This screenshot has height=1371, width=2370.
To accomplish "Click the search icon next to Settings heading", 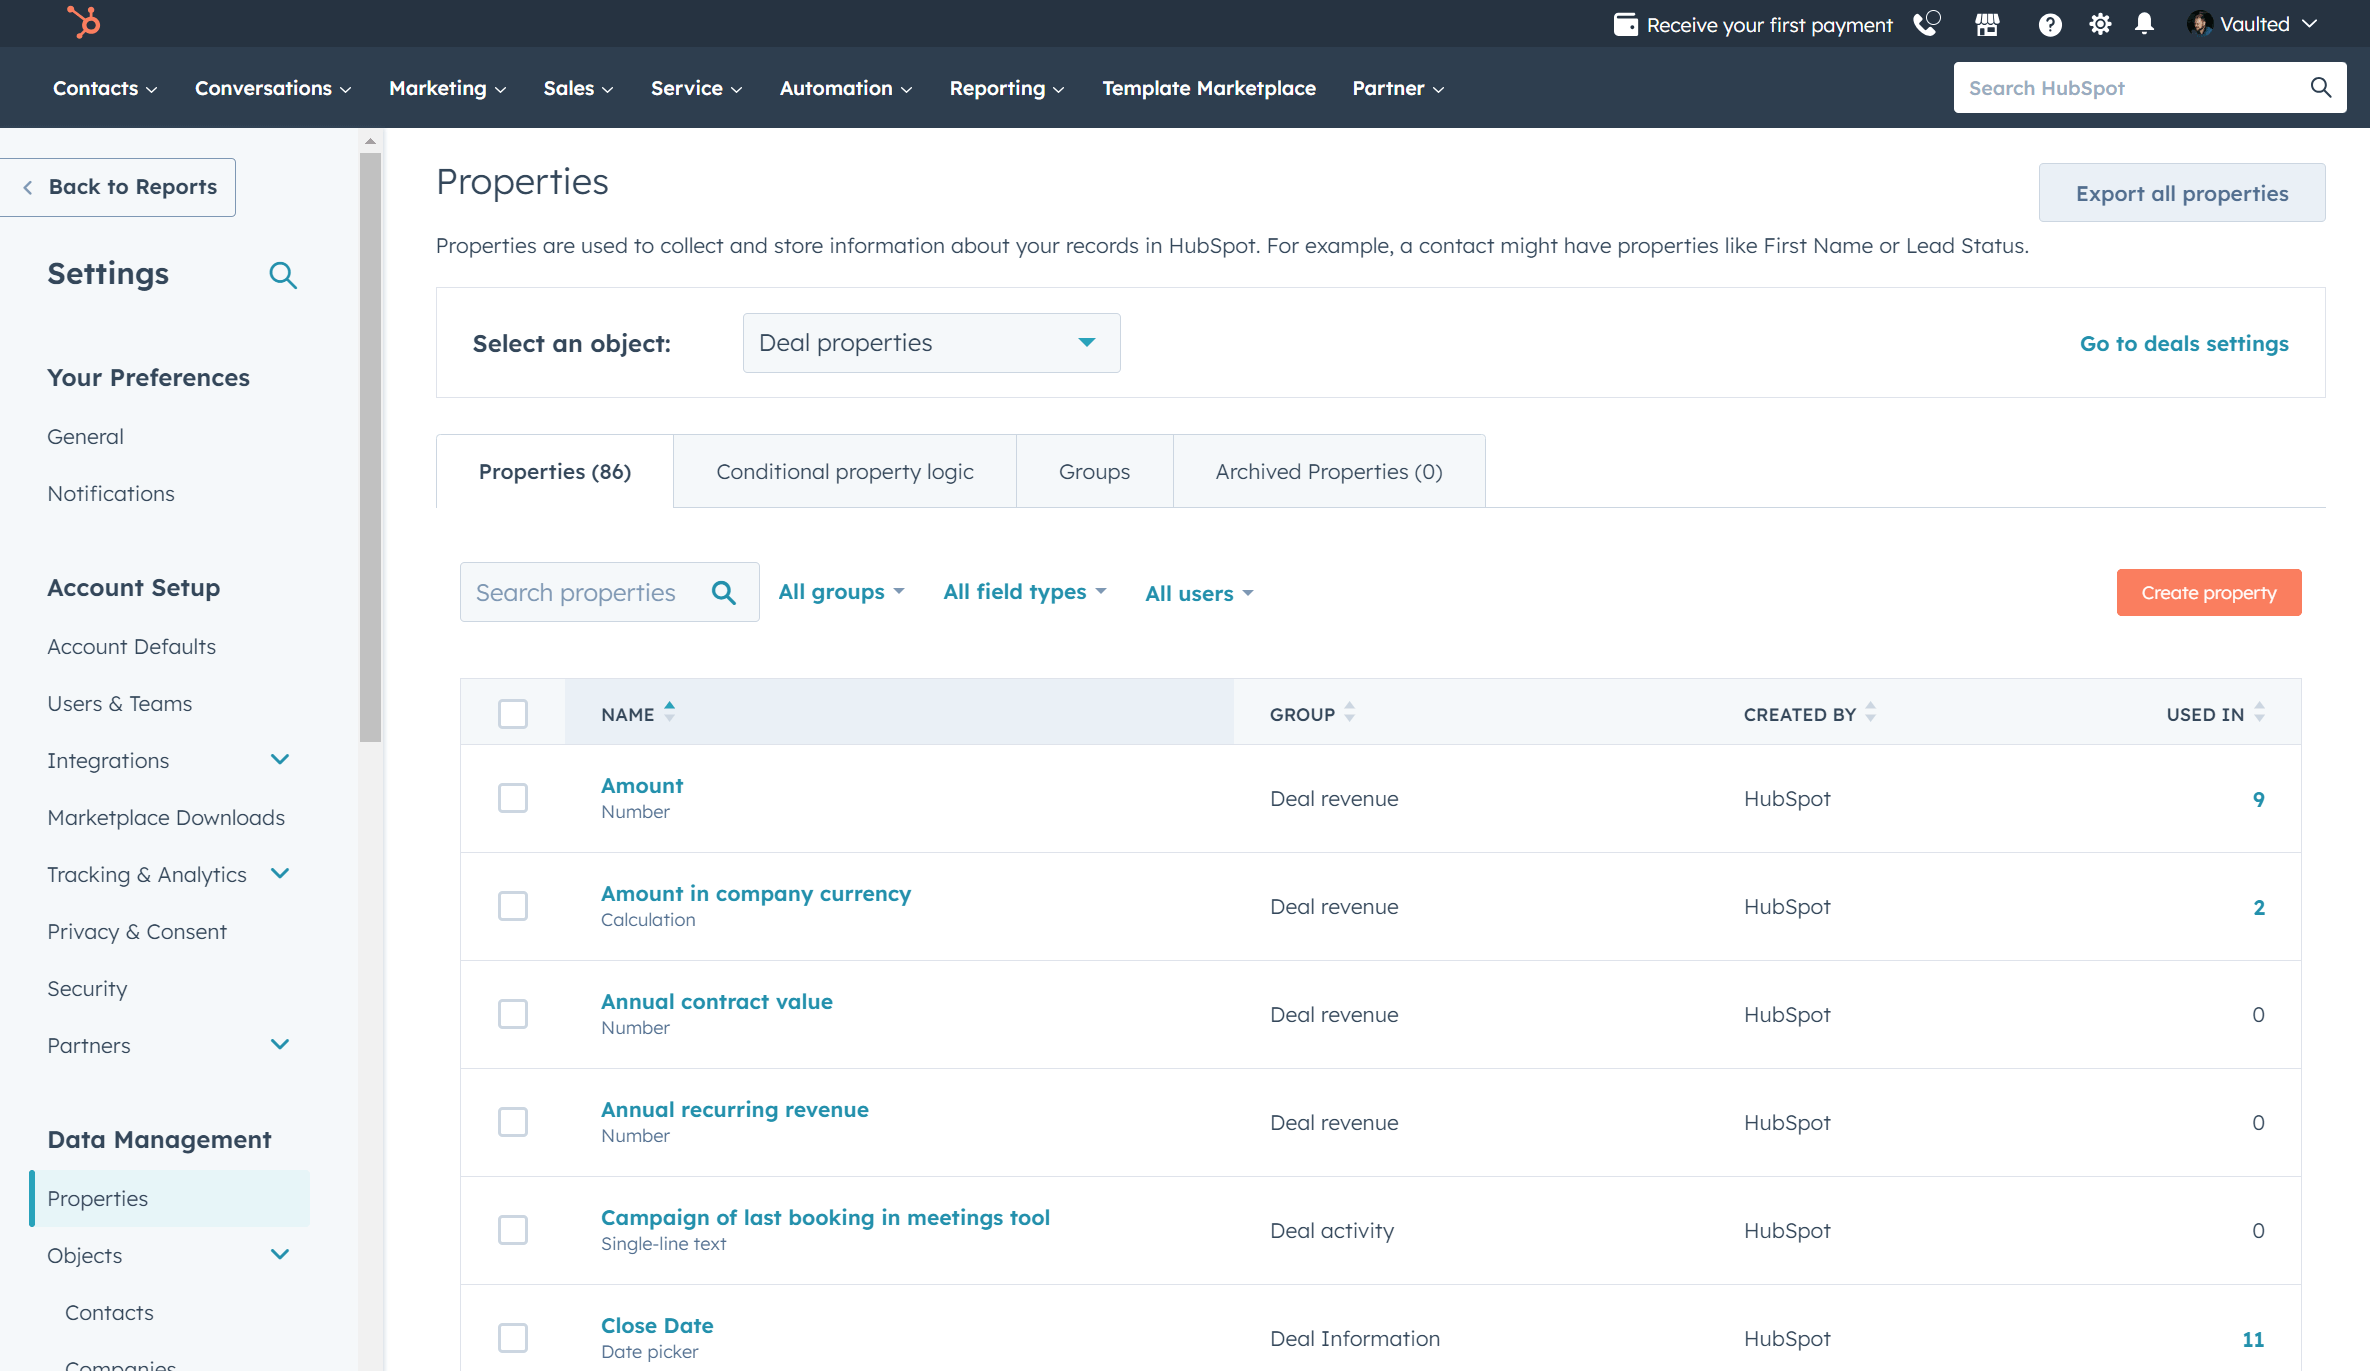I will click(x=283, y=275).
